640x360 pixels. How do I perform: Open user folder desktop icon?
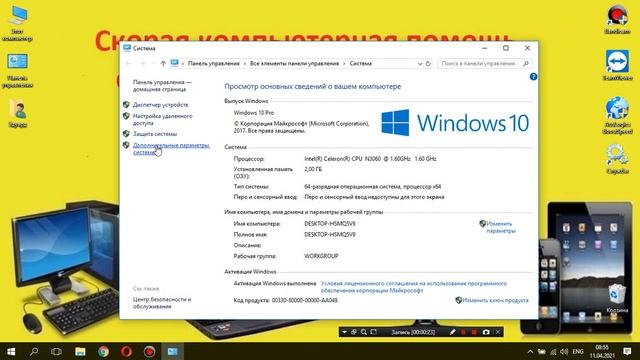click(x=18, y=113)
